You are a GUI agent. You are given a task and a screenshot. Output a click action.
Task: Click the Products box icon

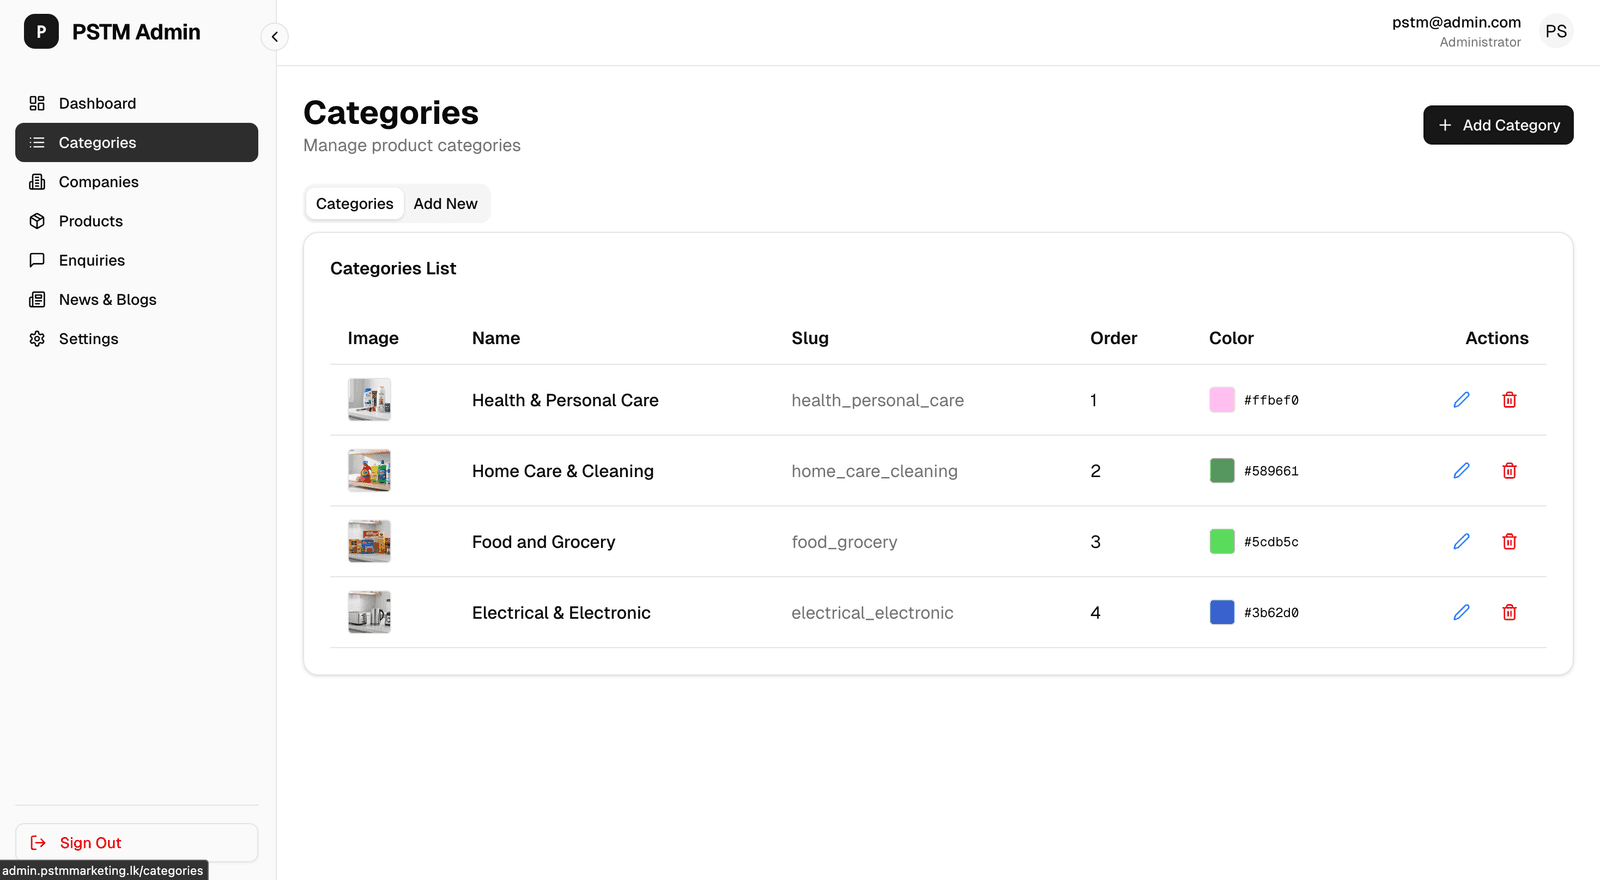tap(37, 221)
